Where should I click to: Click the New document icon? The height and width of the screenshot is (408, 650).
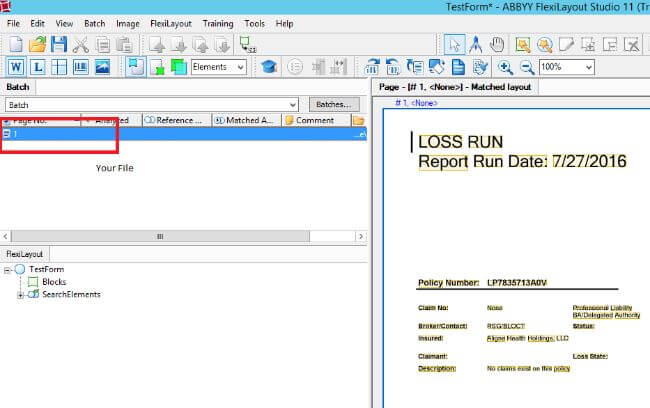point(16,44)
